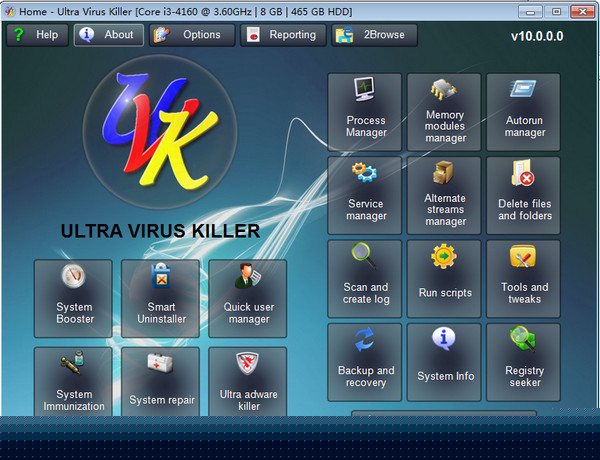Click the UVK round logo
600x460 pixels.
point(160,132)
